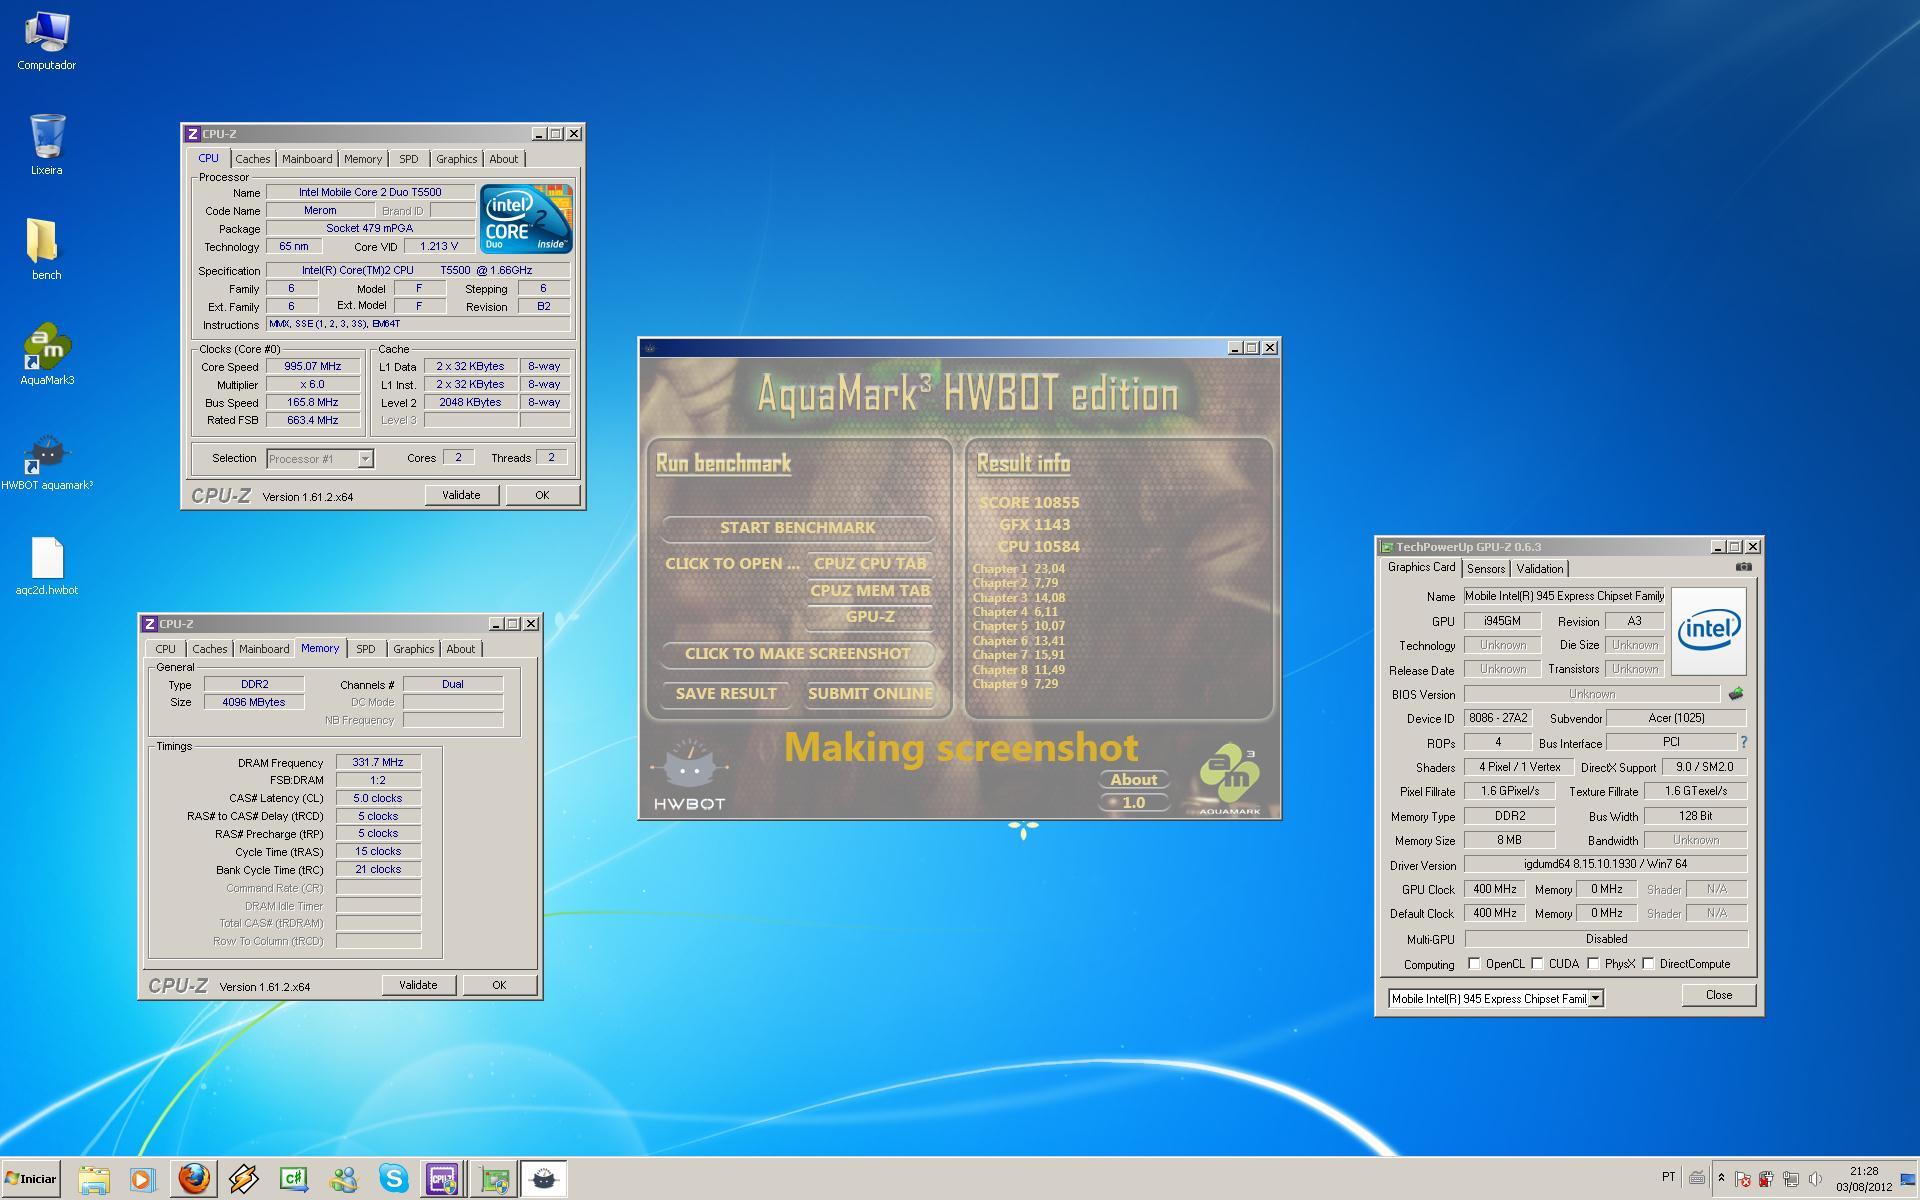This screenshot has height=1200, width=1920.
Task: Launch Windows Media Player from taskbar
Action: coord(142,1179)
